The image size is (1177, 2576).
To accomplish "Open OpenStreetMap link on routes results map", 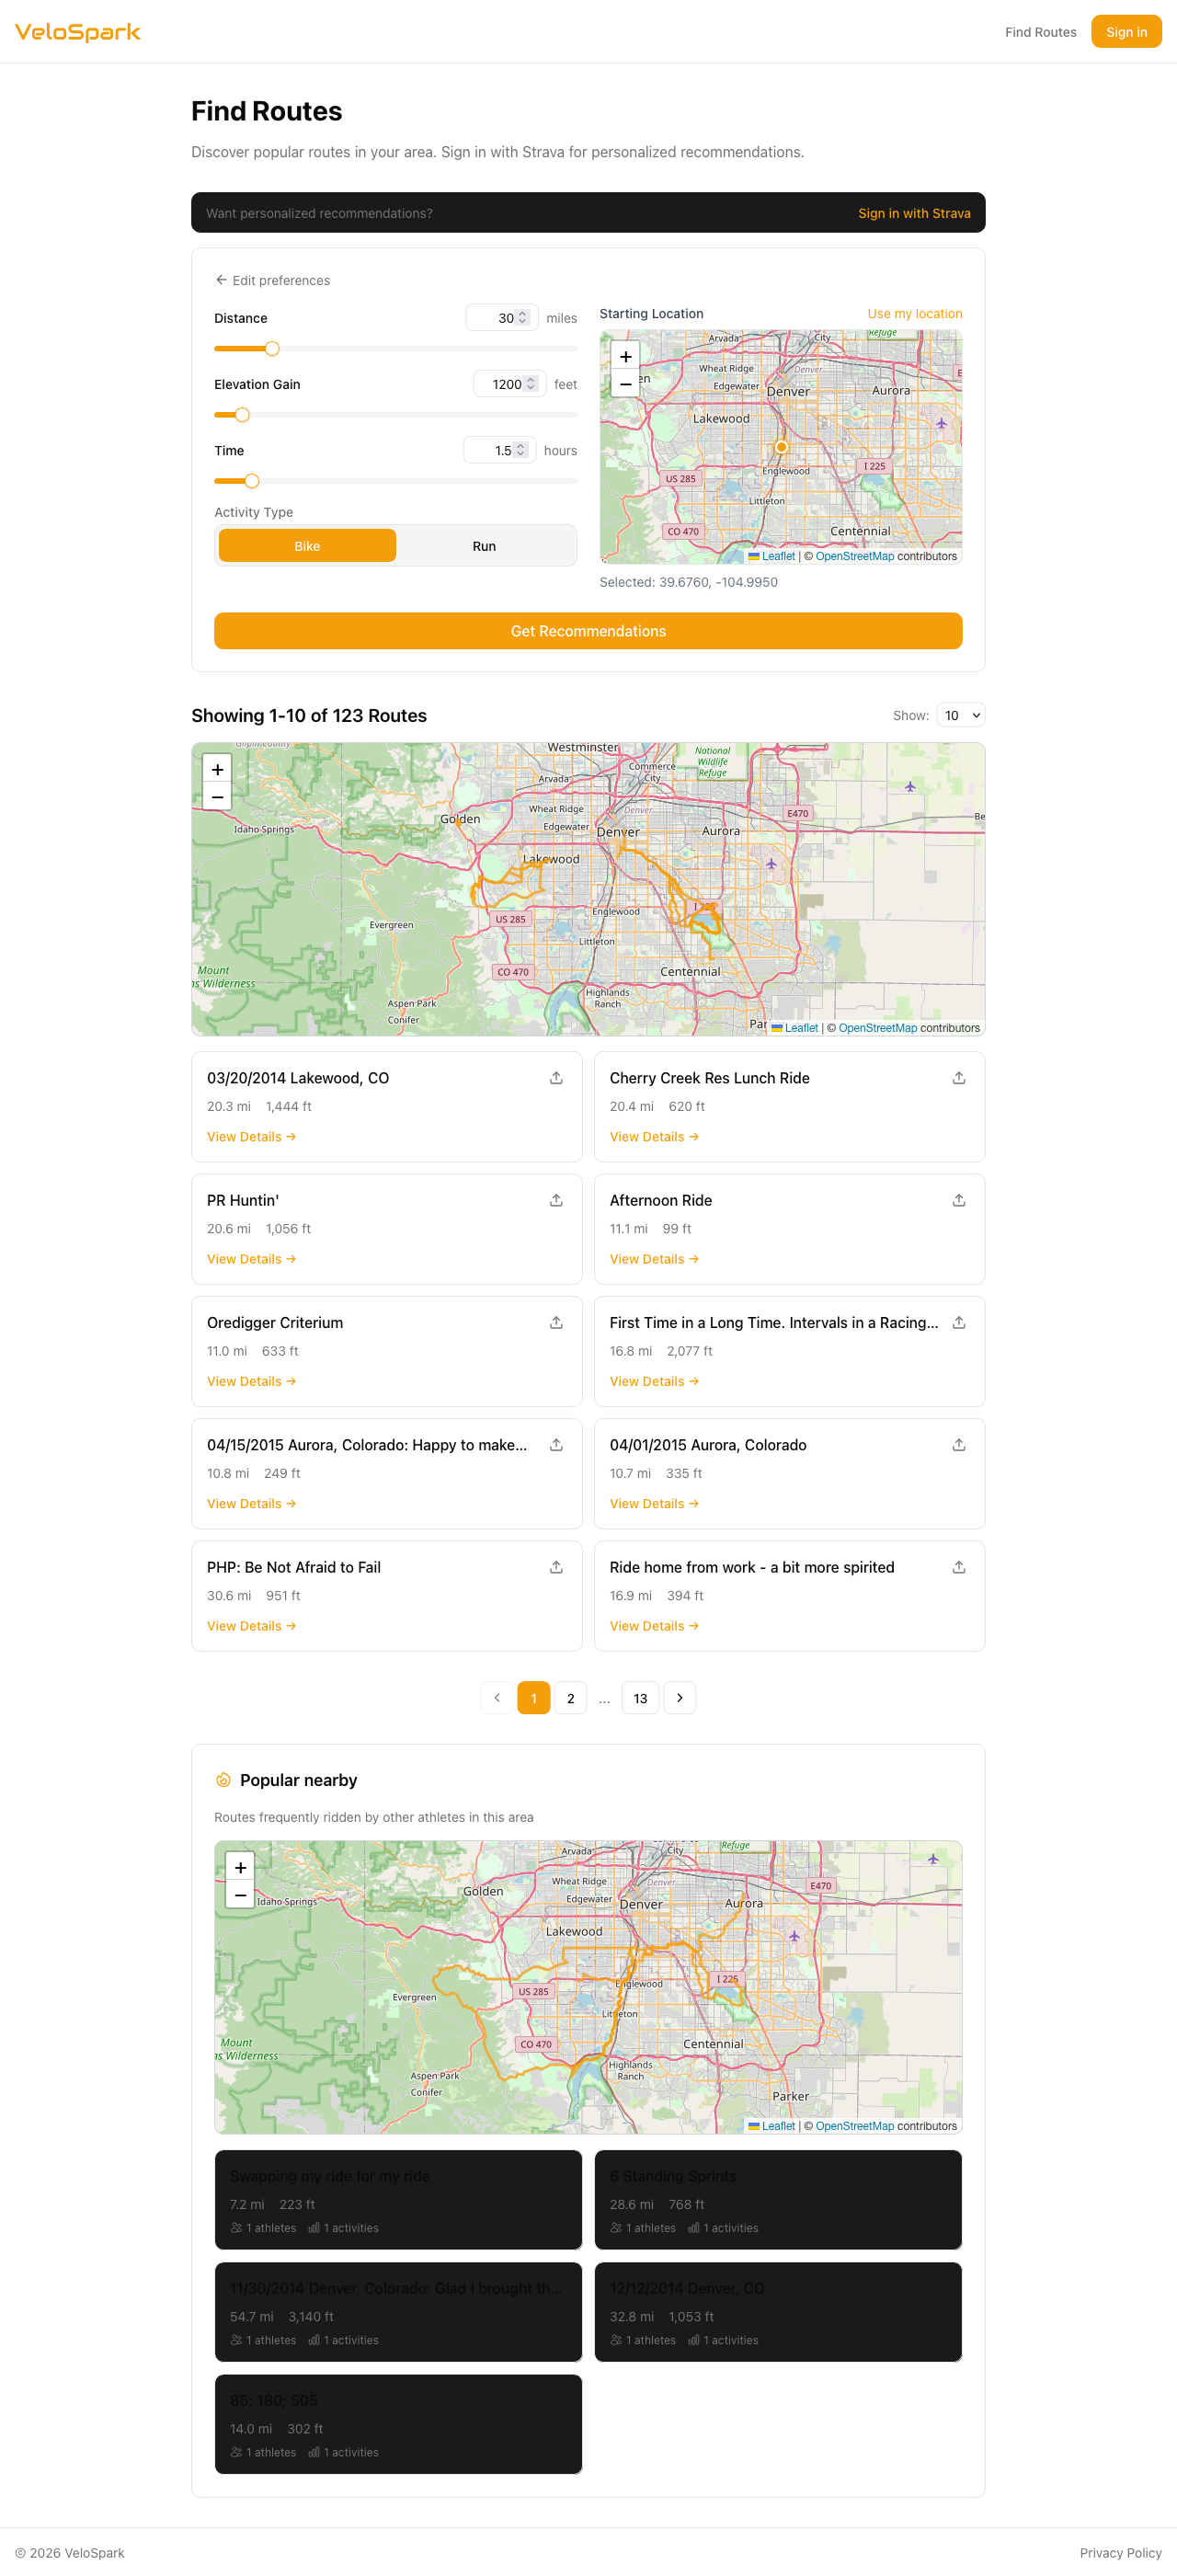I will [877, 1028].
